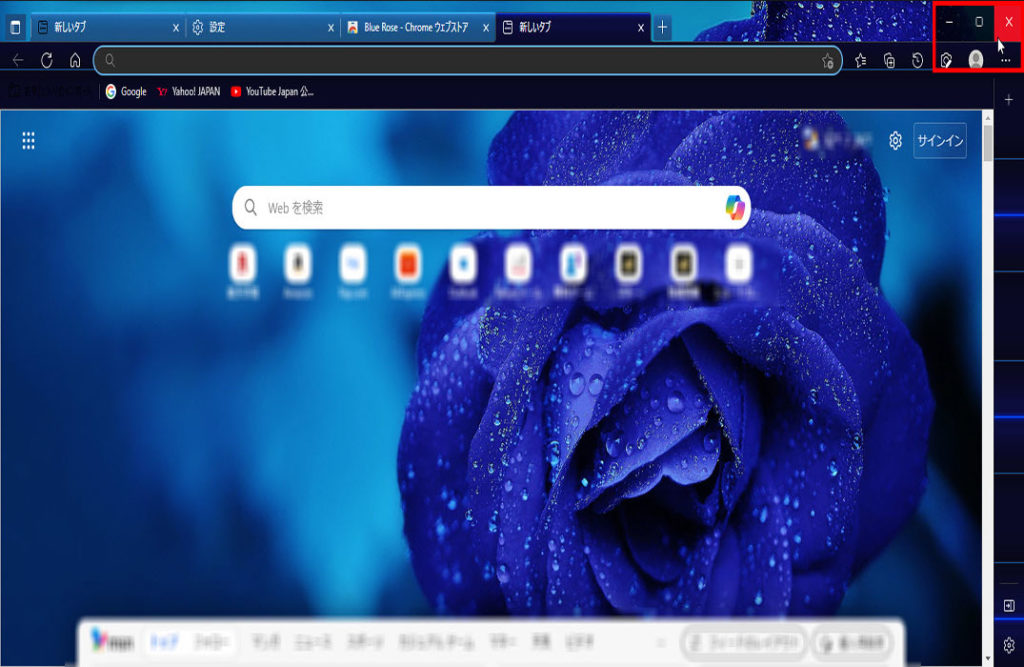The height and width of the screenshot is (667, 1024).
Task: Click the Refresh page icon
Action: click(x=46, y=60)
